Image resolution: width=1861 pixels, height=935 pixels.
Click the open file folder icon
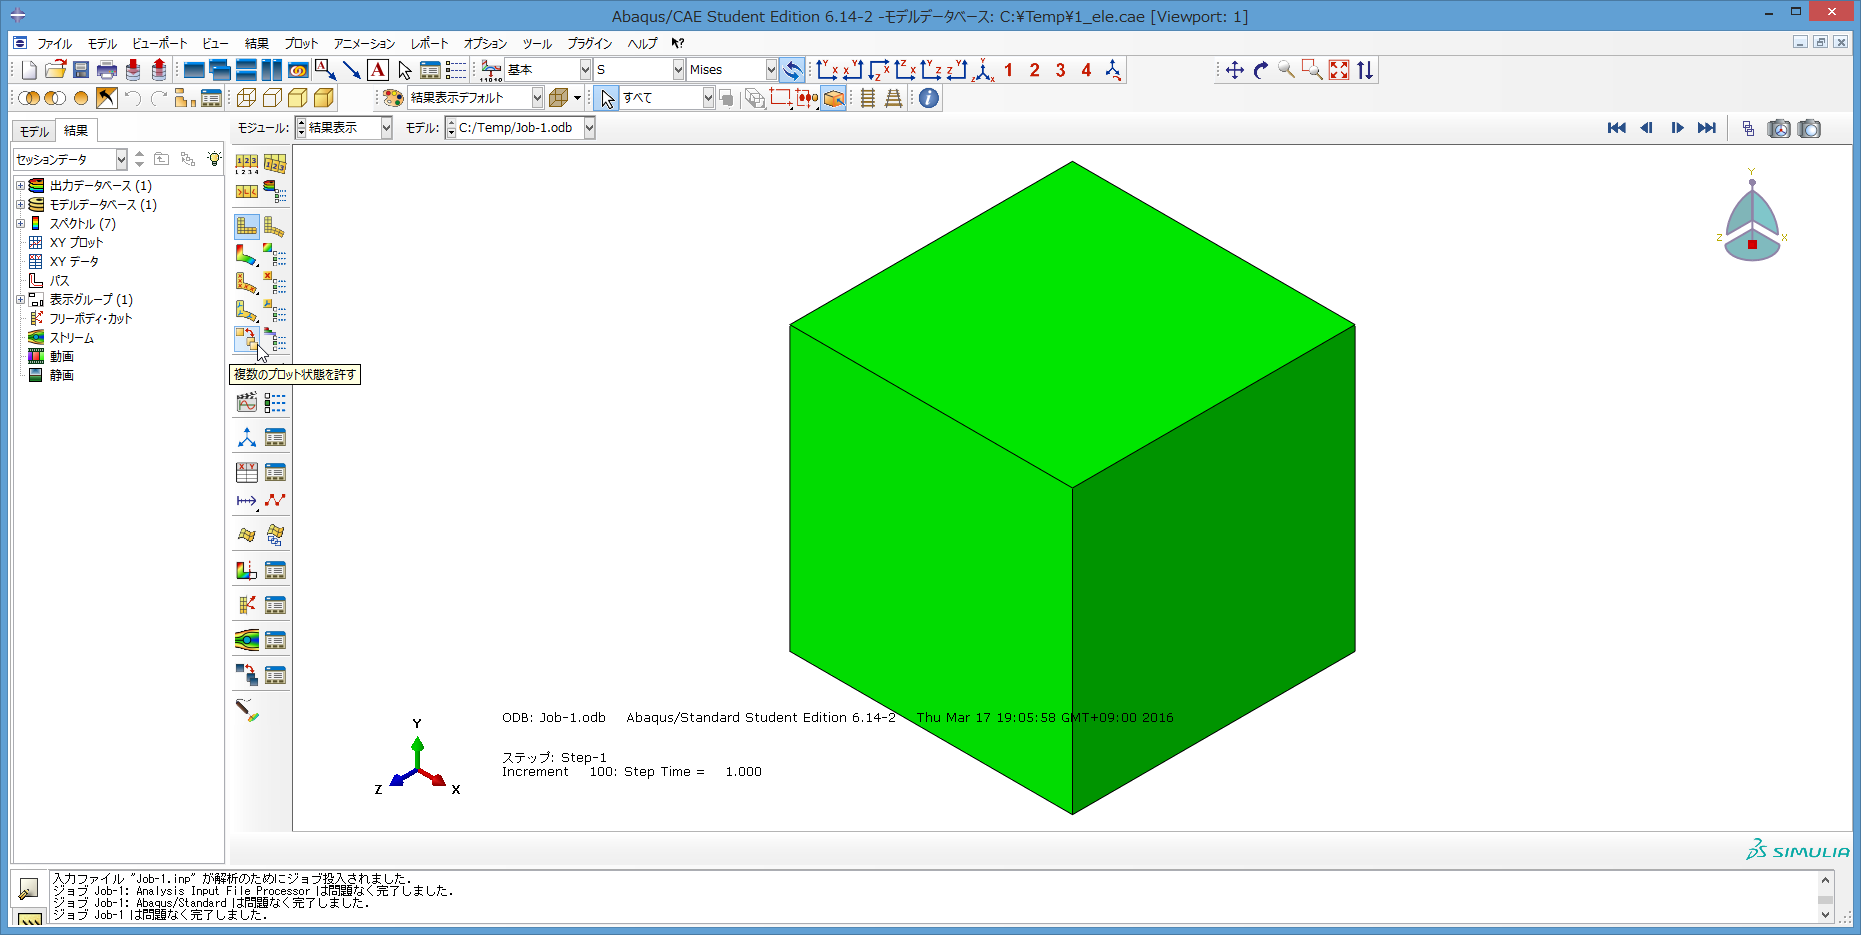[55, 70]
